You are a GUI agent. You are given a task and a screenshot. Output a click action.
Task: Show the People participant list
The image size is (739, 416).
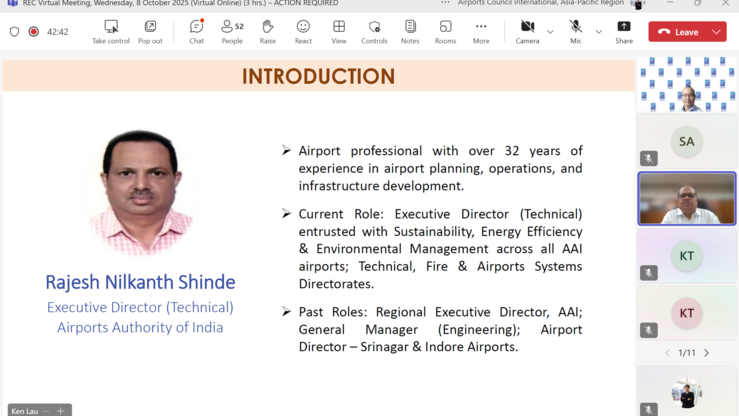click(x=232, y=31)
